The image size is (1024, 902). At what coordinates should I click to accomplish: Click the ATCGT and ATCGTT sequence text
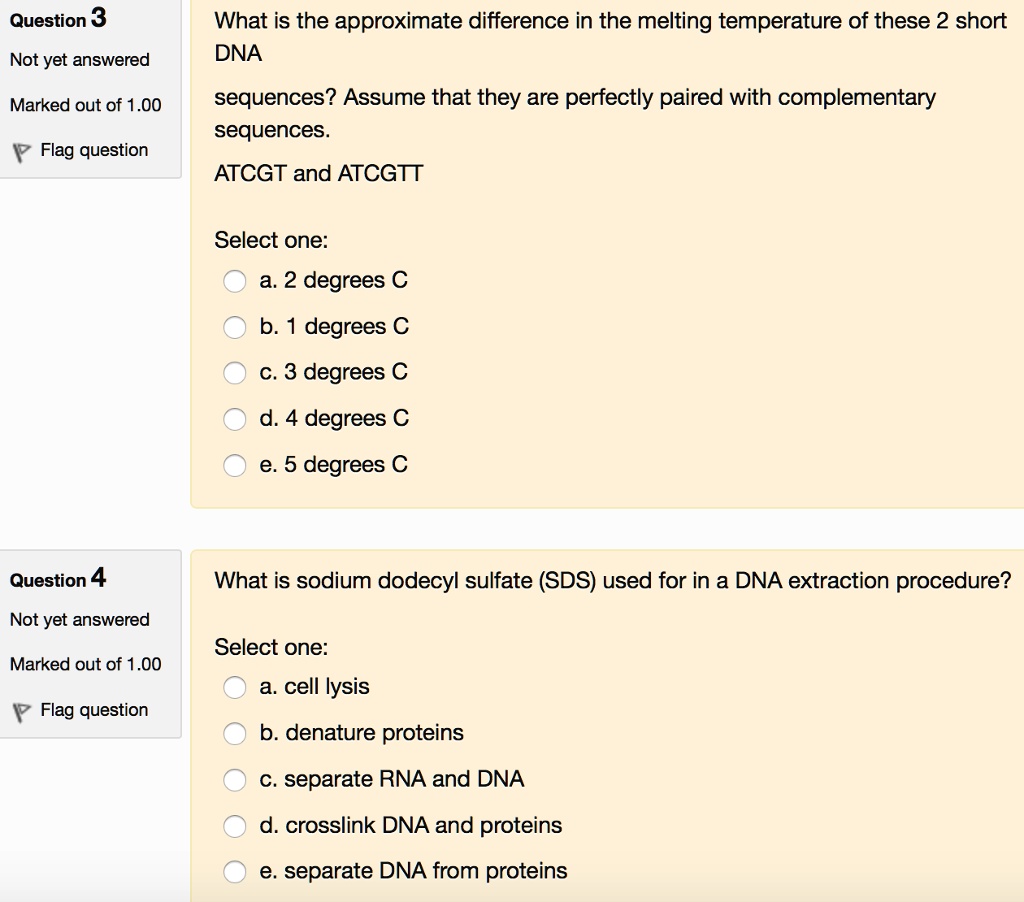pos(319,174)
